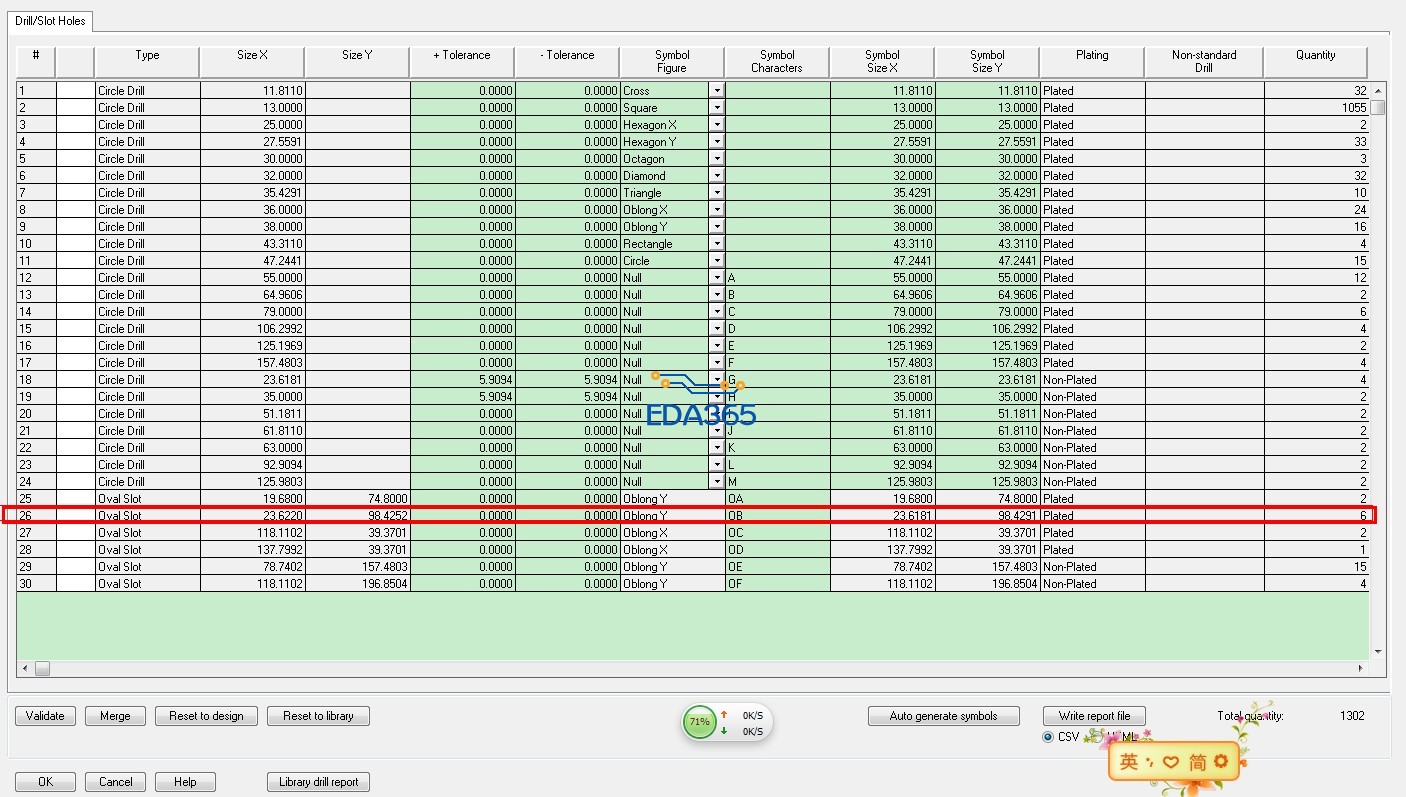The width and height of the screenshot is (1406, 797).
Task: Click the horizontal scrollbar thumb under the table
Action: point(42,668)
